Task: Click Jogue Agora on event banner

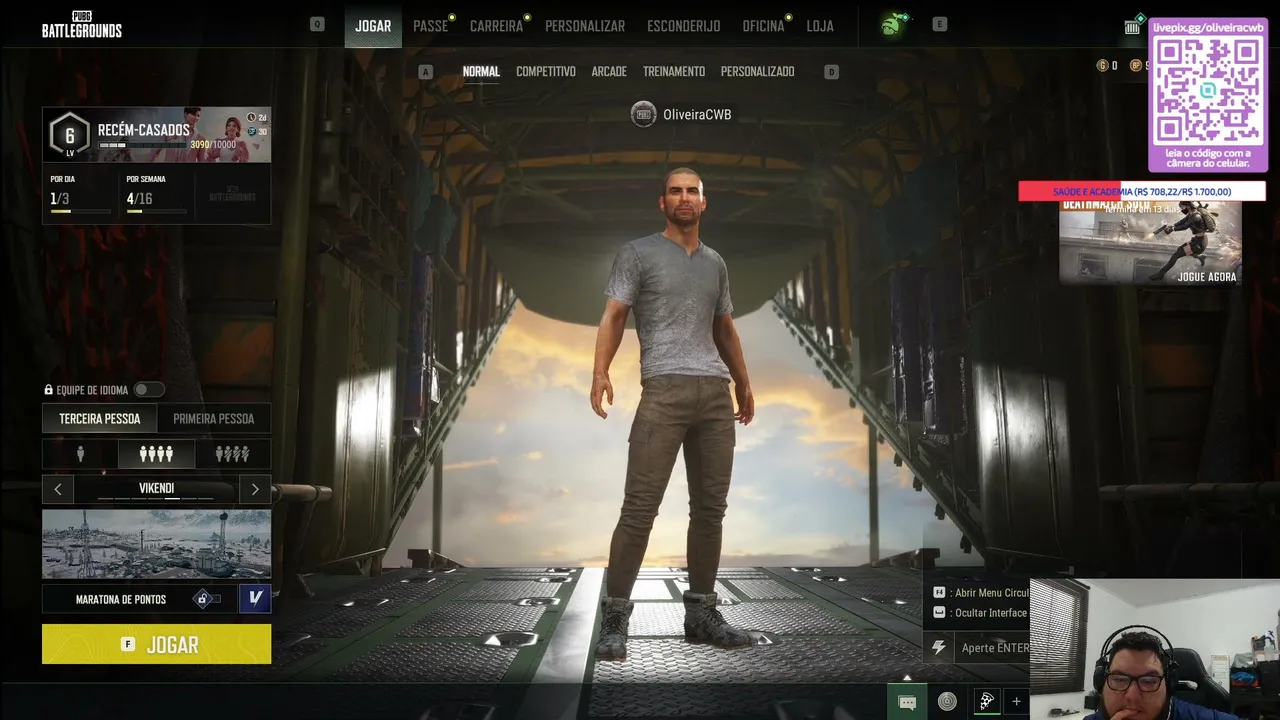Action: (1206, 277)
